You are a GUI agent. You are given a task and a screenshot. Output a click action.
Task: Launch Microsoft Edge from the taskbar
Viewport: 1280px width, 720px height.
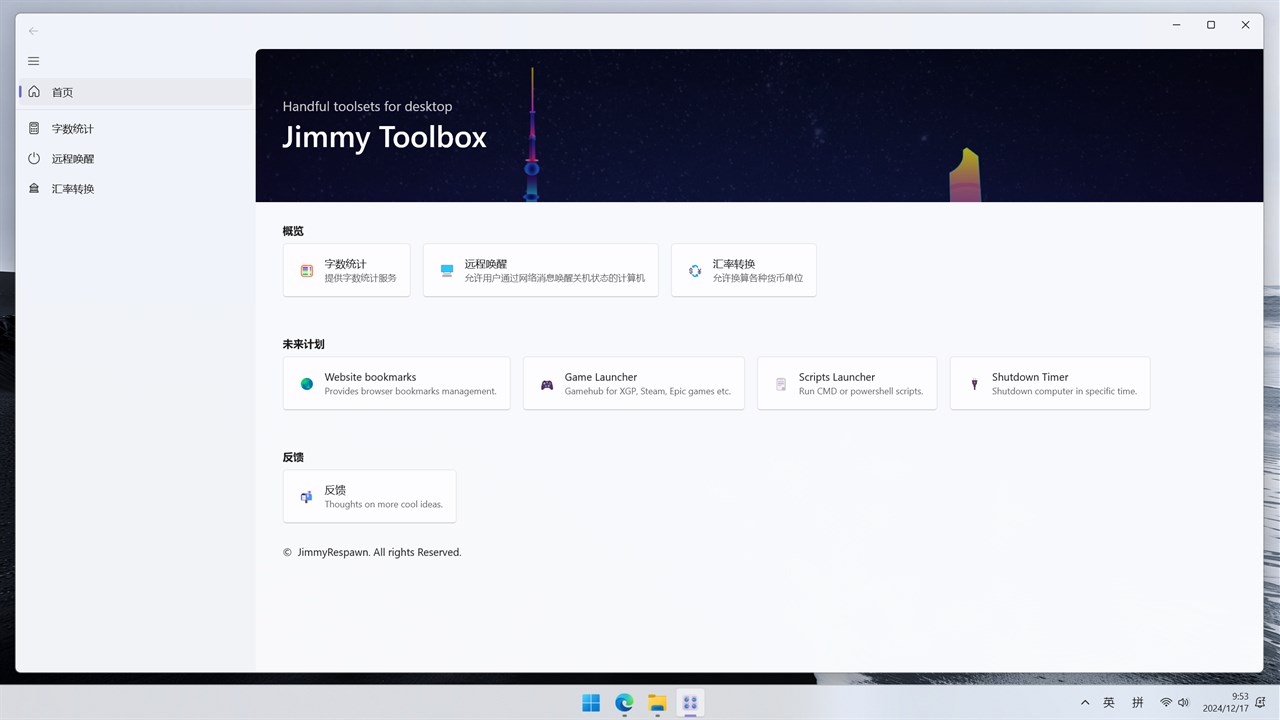(x=624, y=703)
